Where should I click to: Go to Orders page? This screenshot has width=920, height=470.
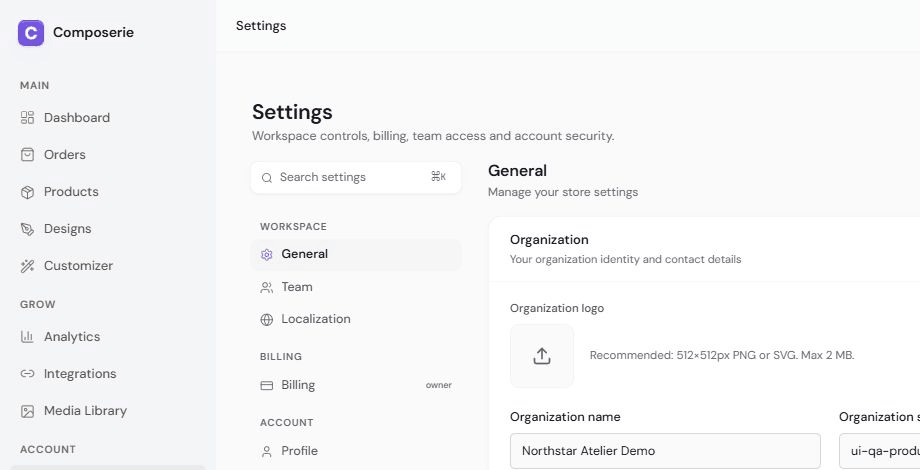coord(109,154)
